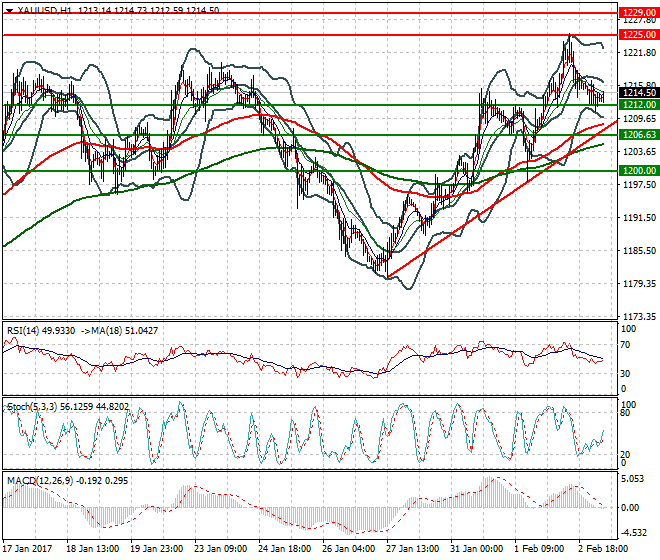This screenshot has height=560, width=660.
Task: Open the chart menu triangle beside XAUUSD,H1
Action: [x=10, y=11]
